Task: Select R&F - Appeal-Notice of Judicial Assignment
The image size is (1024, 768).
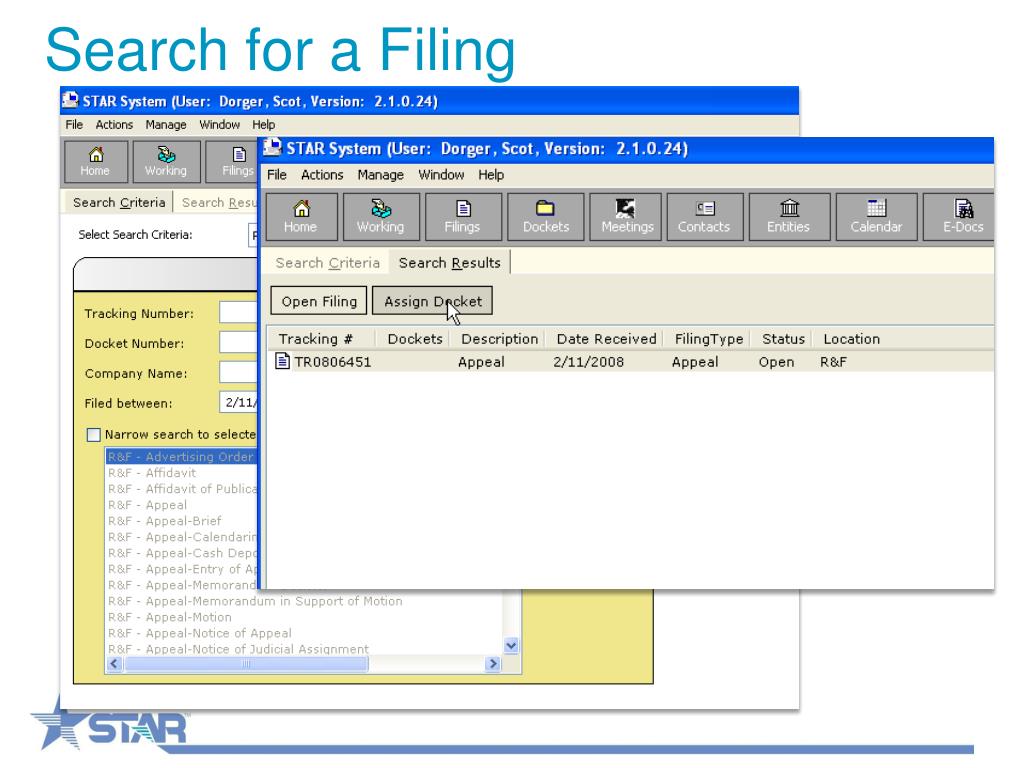Action: click(238, 649)
